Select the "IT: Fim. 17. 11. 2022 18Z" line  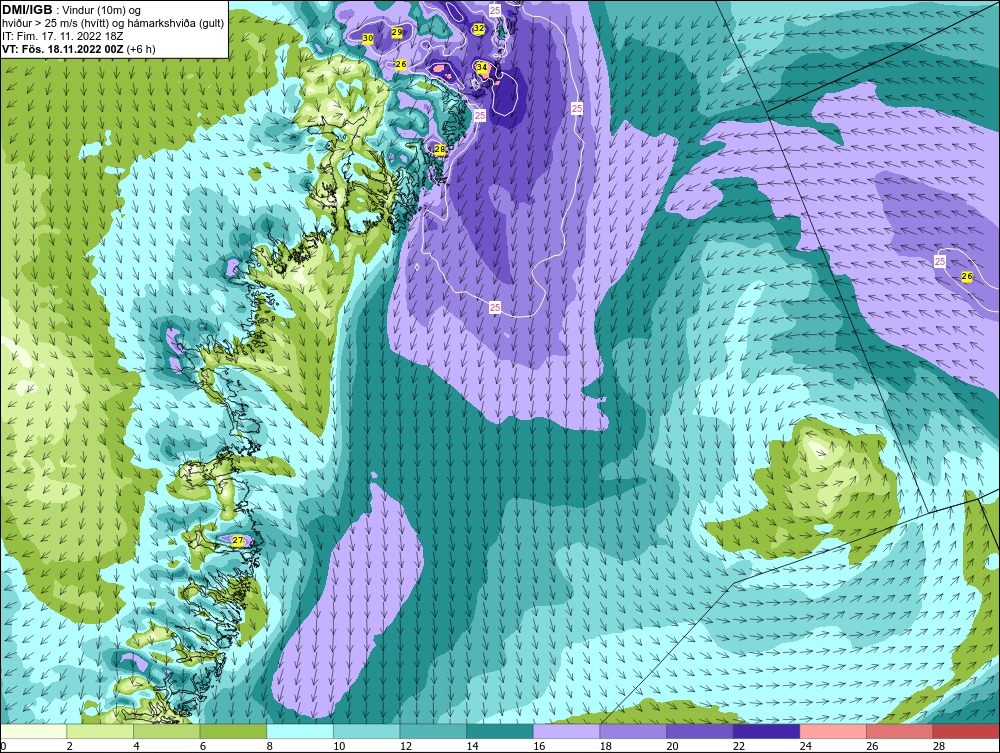point(62,36)
